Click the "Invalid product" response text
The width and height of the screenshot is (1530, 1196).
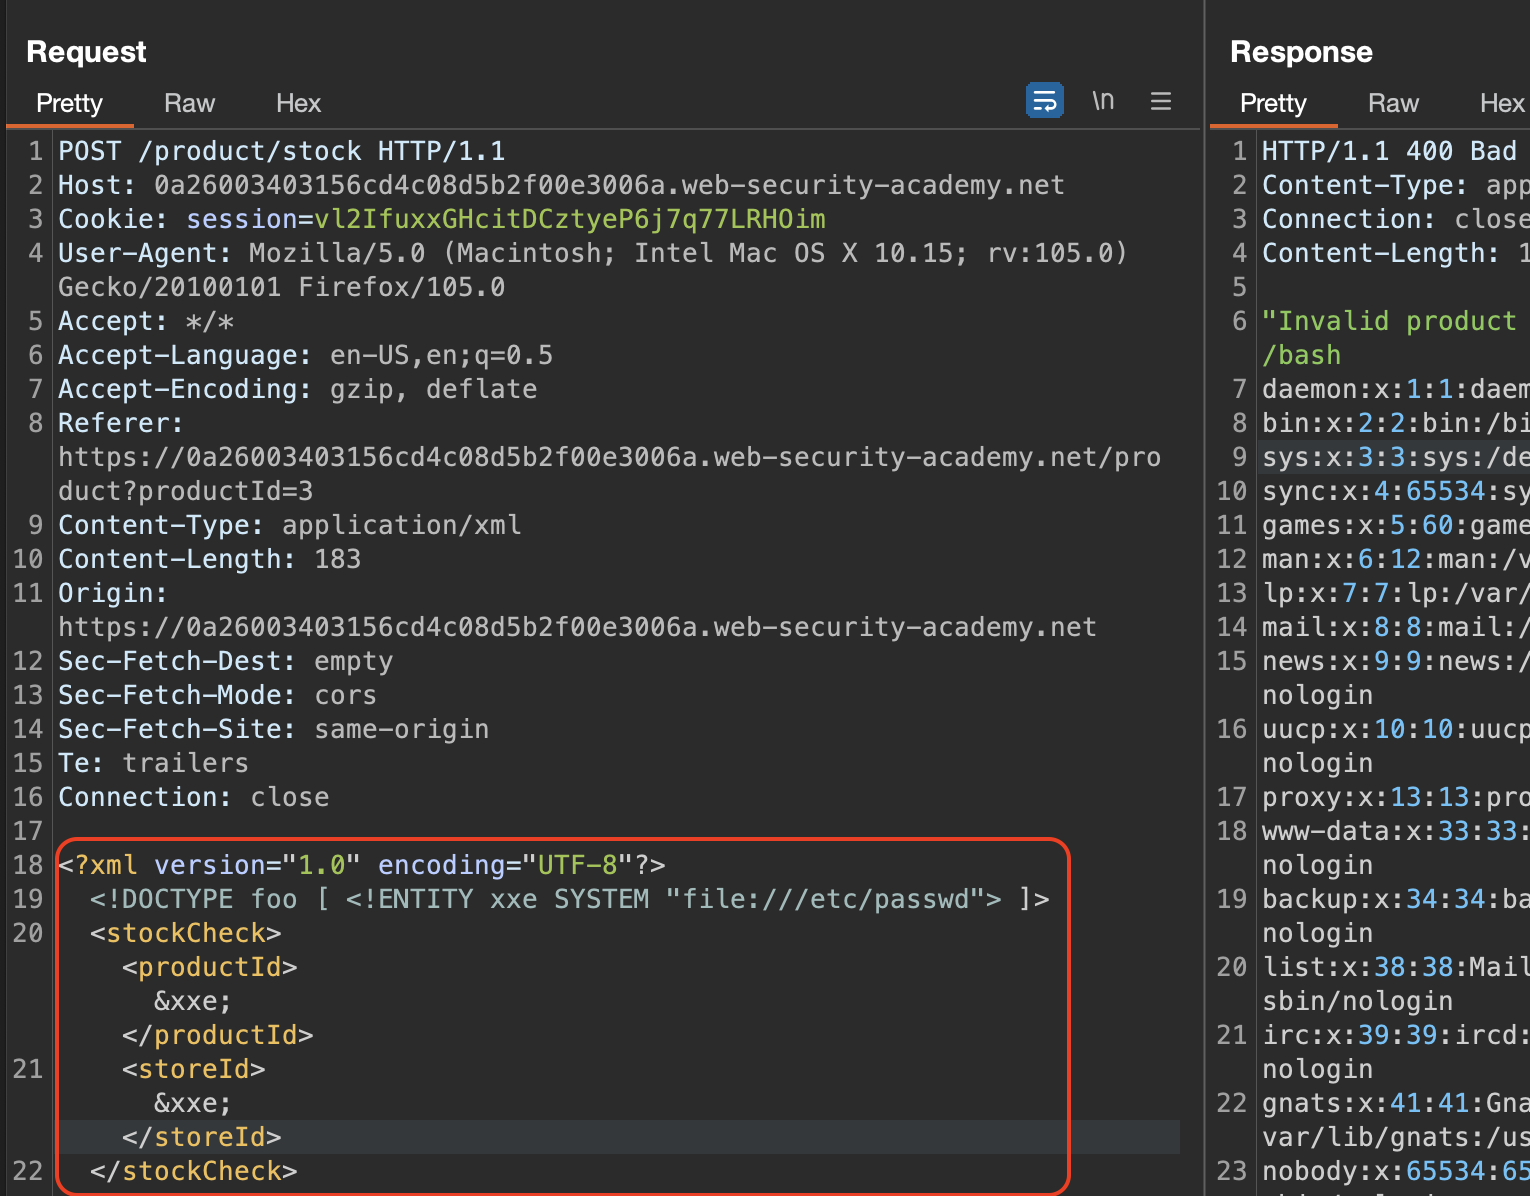pos(1390,322)
